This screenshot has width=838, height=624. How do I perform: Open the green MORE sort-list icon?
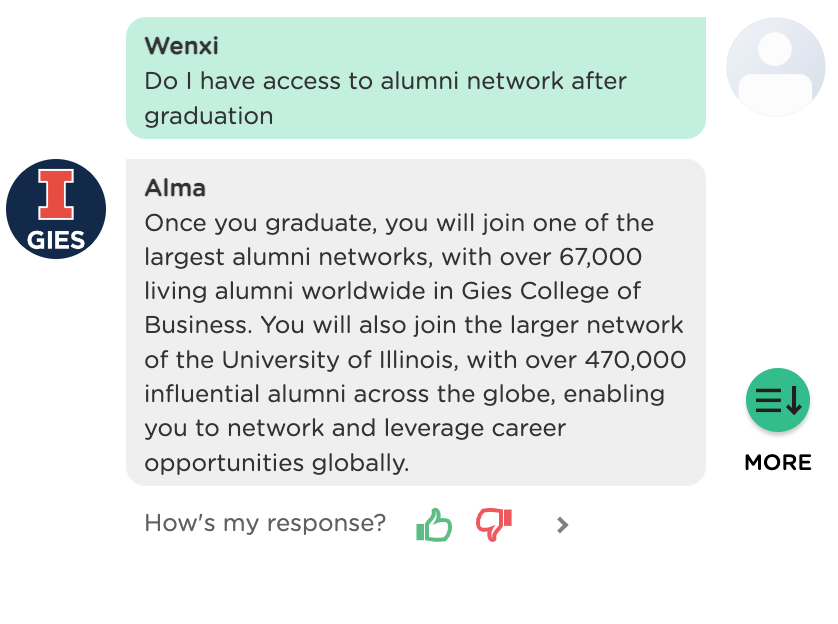pos(778,400)
